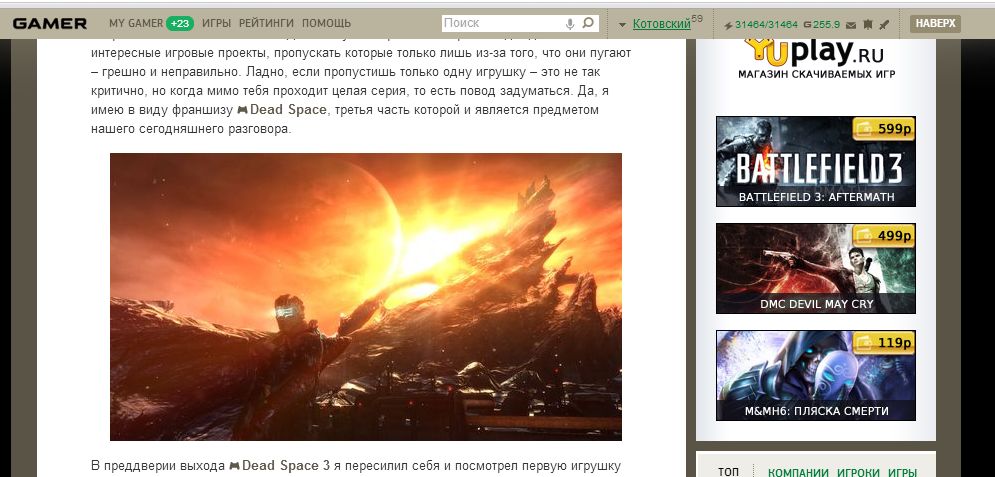Open the DMC Devil May Cry banner
995x477 pixels.
[815, 268]
